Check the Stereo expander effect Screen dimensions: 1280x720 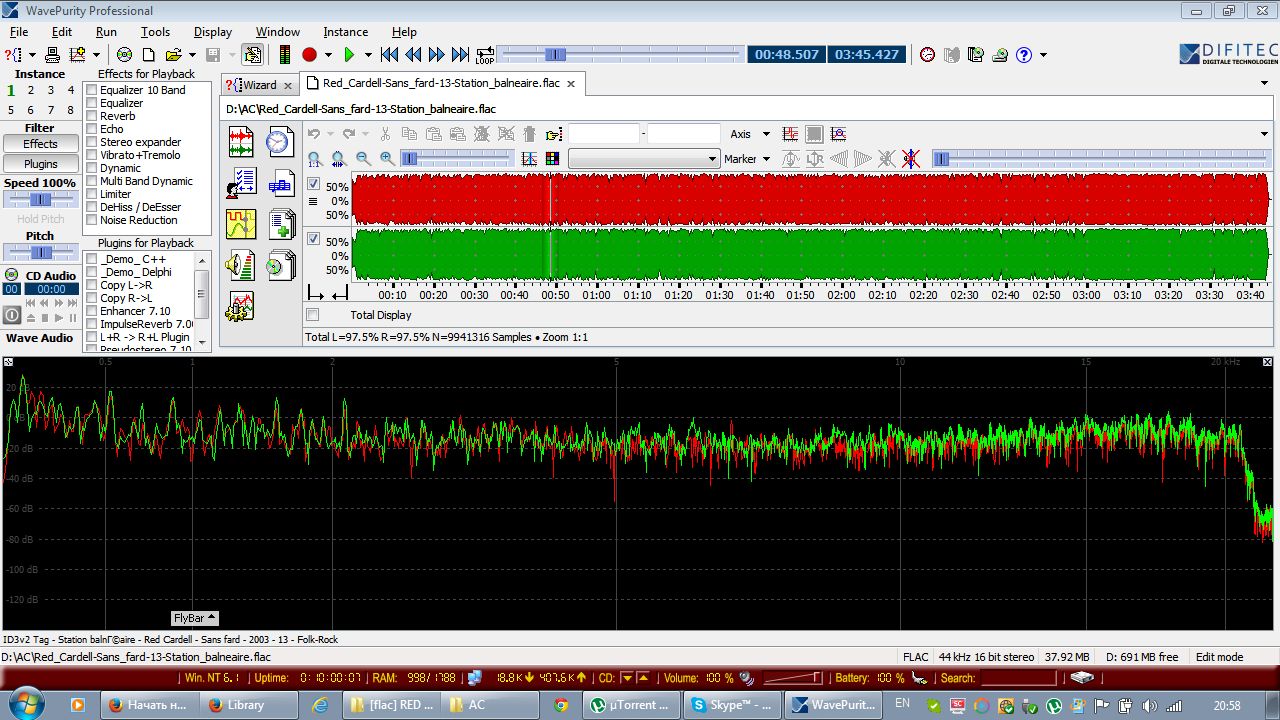(x=92, y=142)
